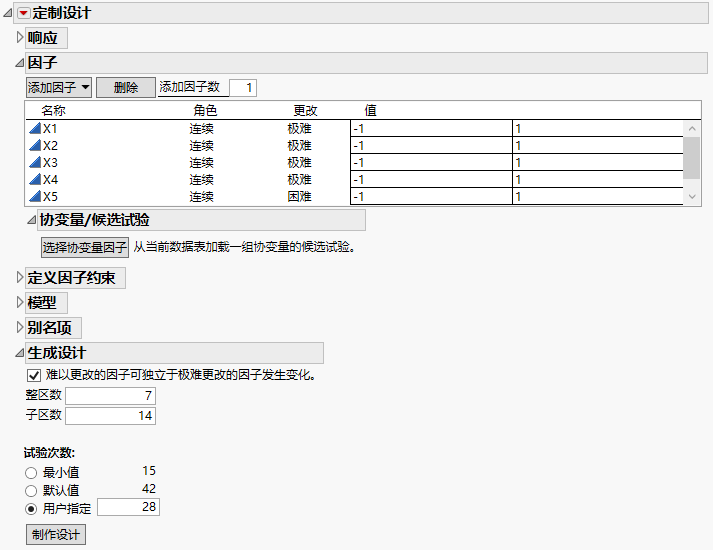Click the 角色 column header

tap(205, 110)
